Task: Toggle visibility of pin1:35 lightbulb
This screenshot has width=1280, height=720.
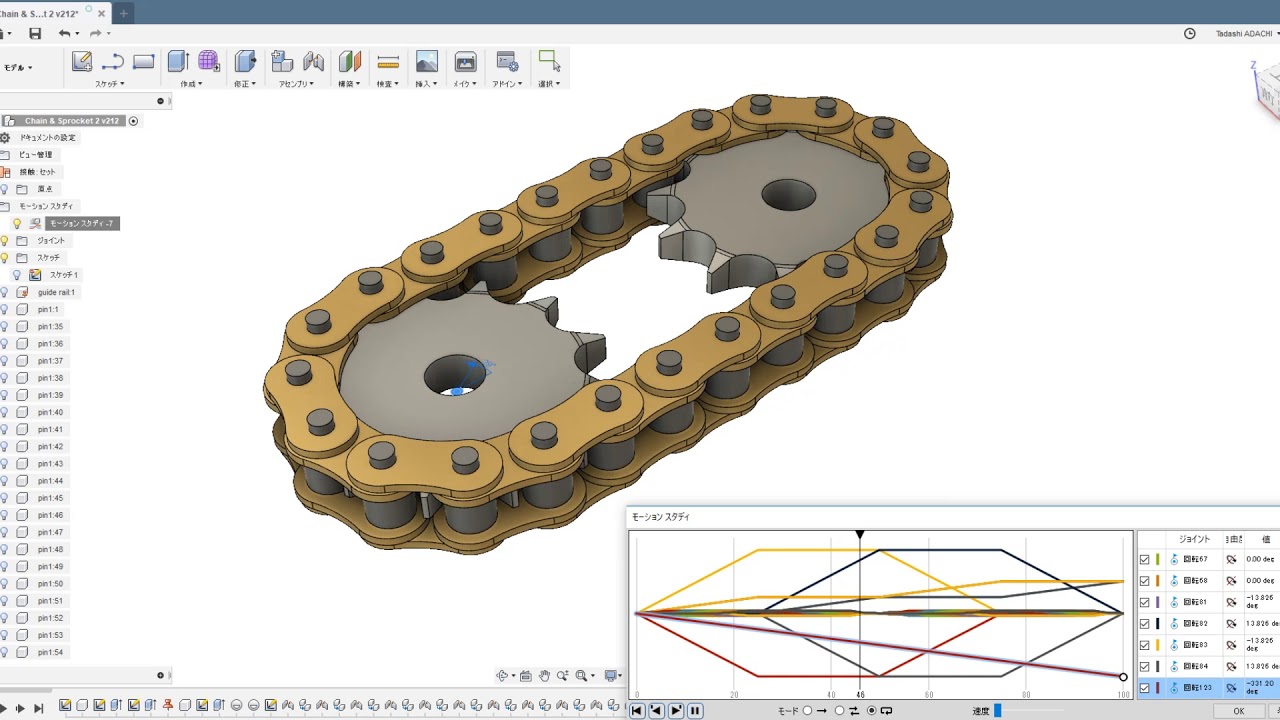Action: tap(5, 326)
